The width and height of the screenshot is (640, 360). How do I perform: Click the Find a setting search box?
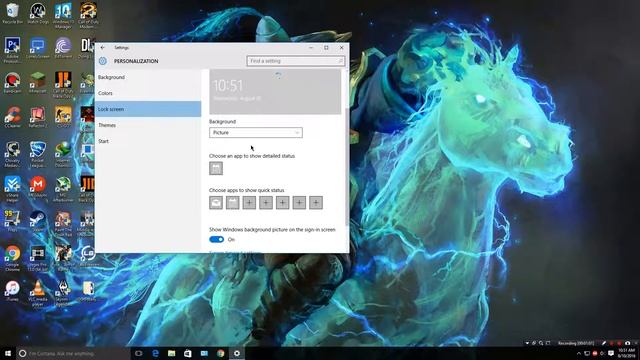[296, 61]
